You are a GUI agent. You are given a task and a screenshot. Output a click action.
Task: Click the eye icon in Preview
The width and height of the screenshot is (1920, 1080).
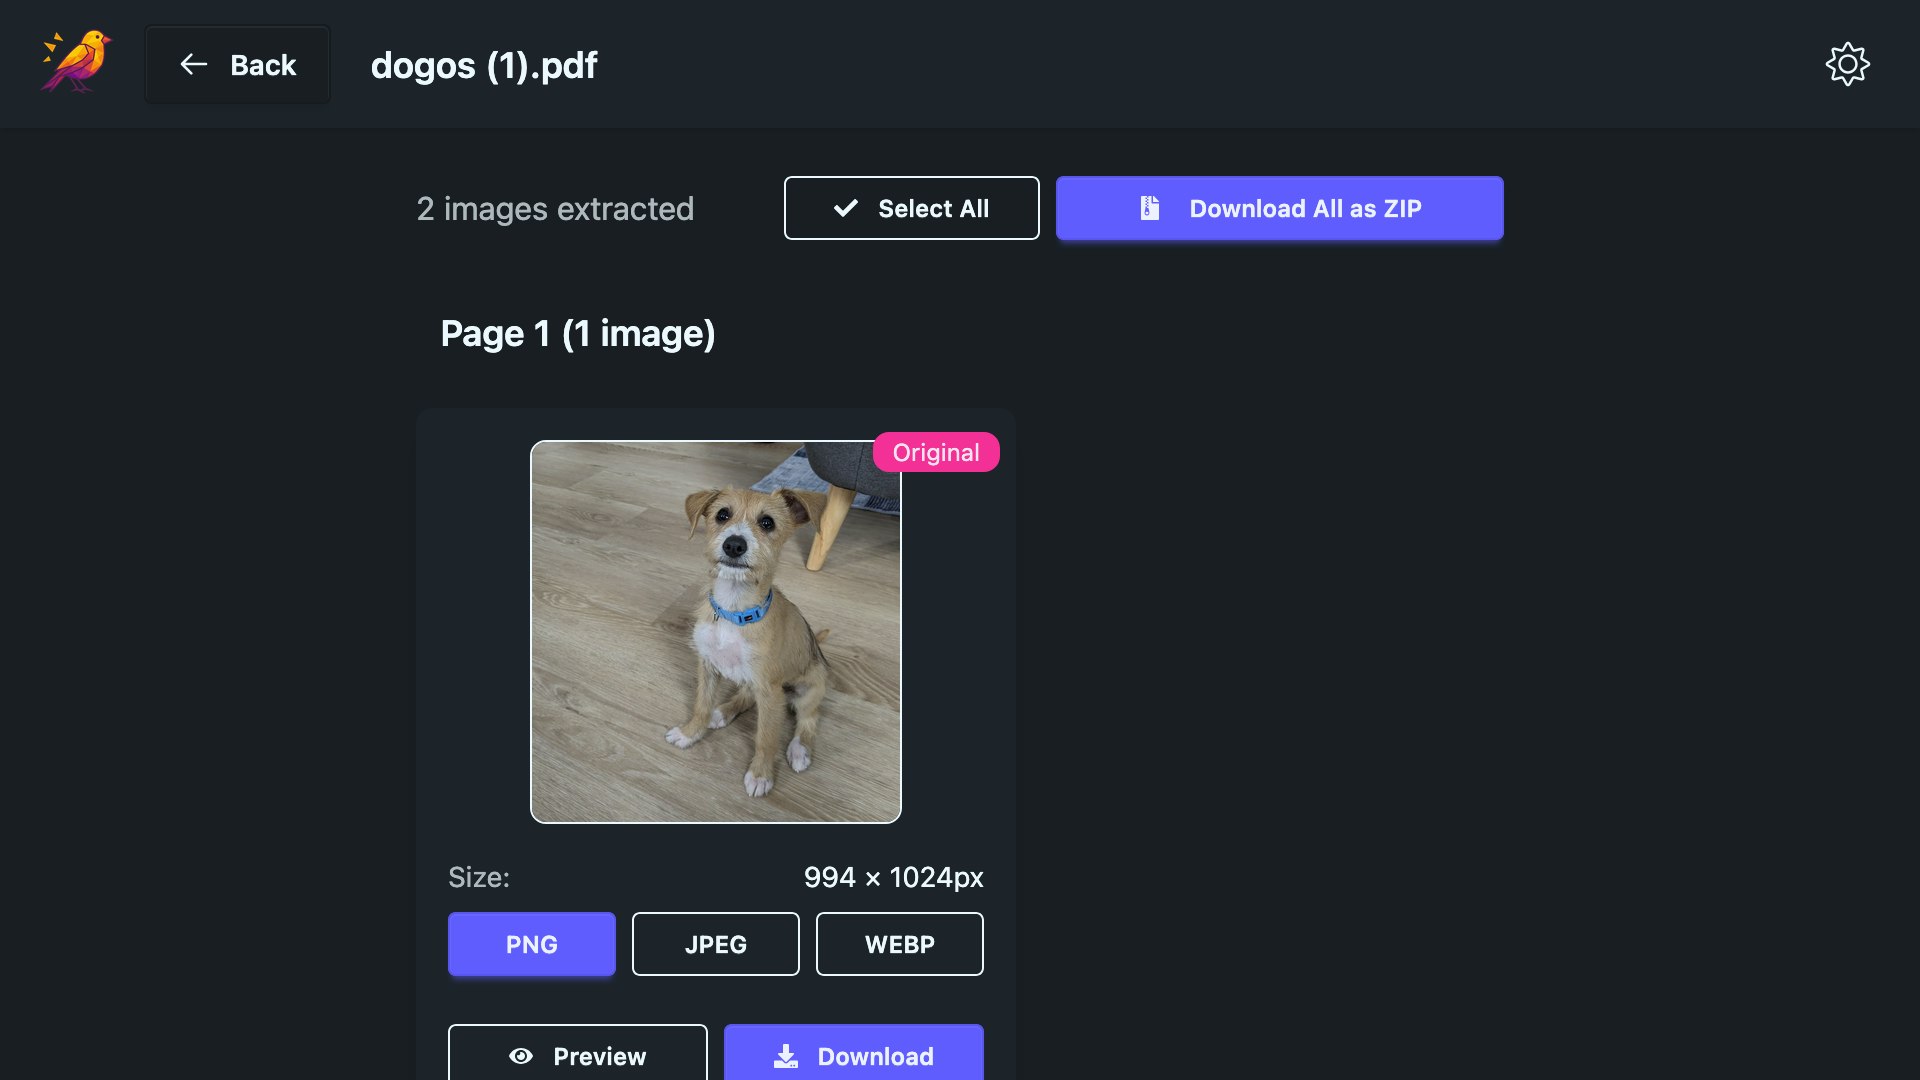click(x=521, y=1056)
